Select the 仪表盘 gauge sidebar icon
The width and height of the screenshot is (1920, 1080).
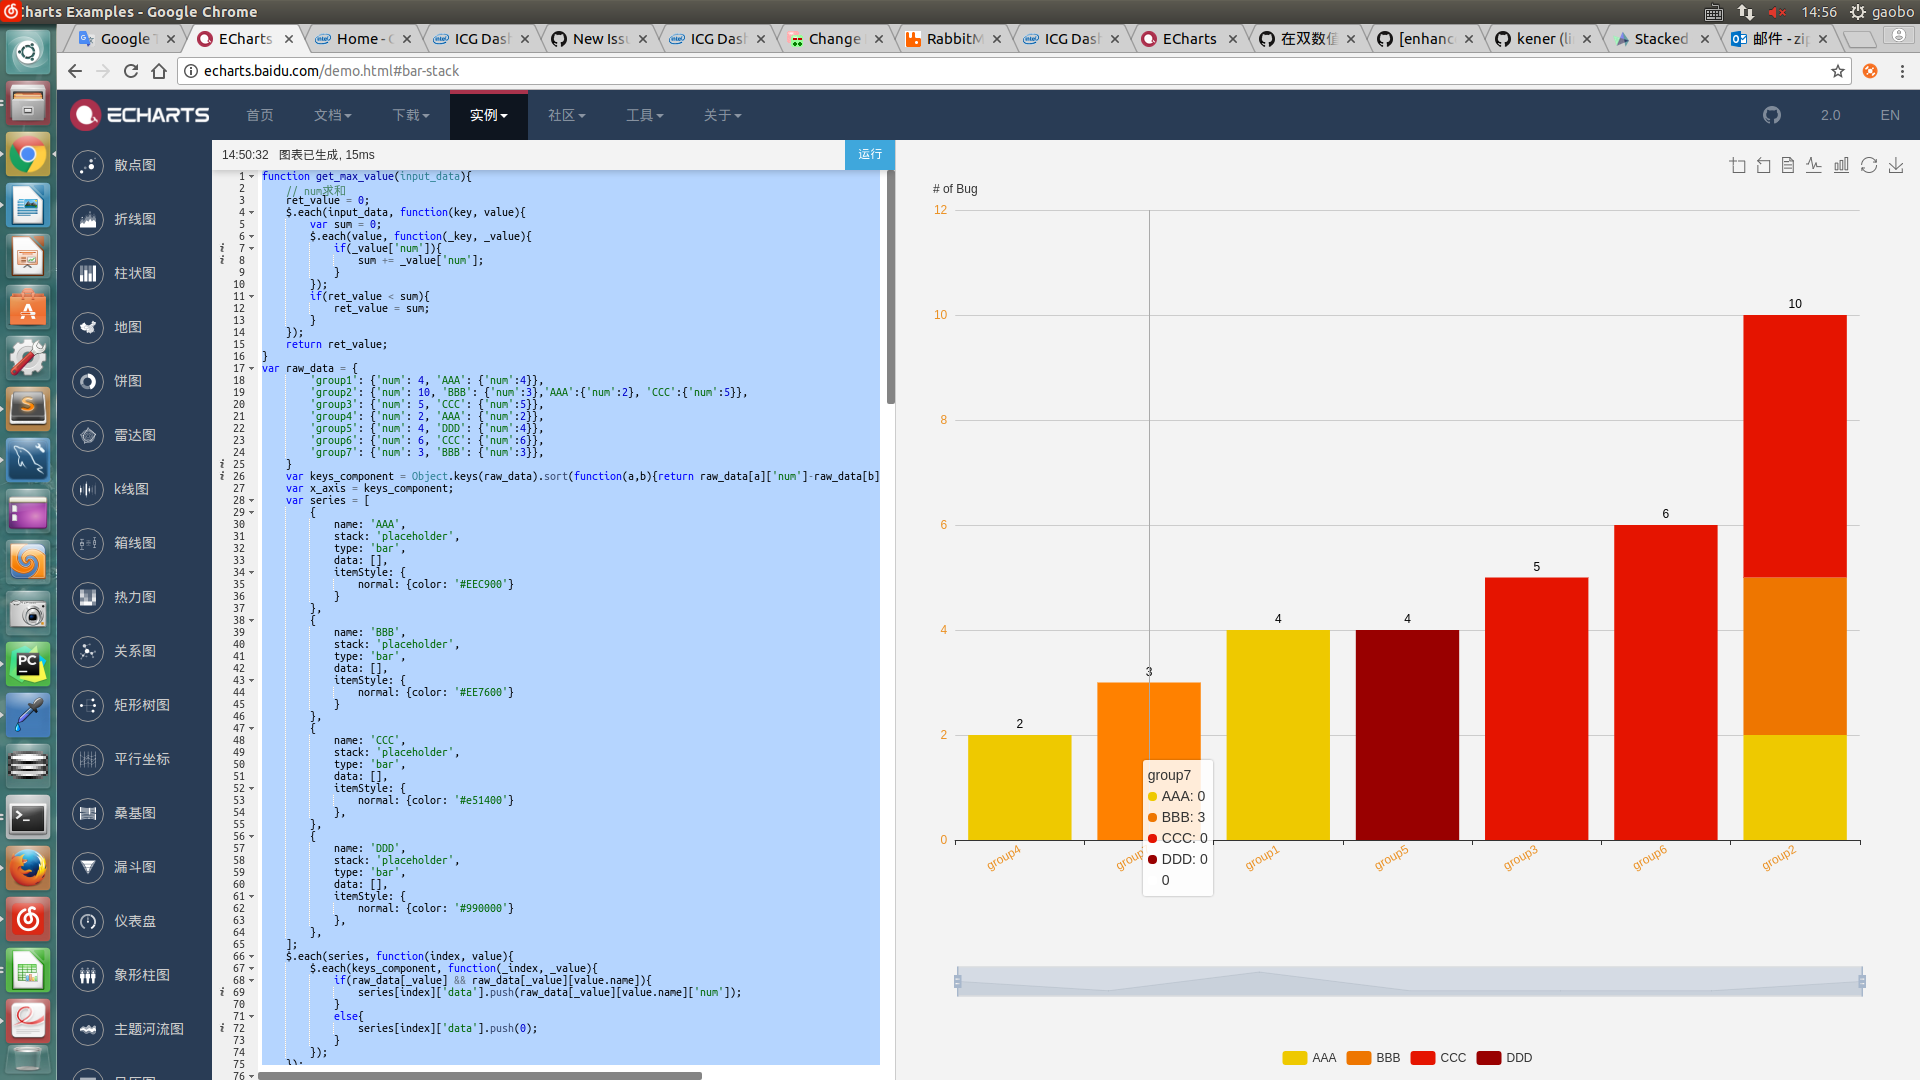tap(88, 921)
